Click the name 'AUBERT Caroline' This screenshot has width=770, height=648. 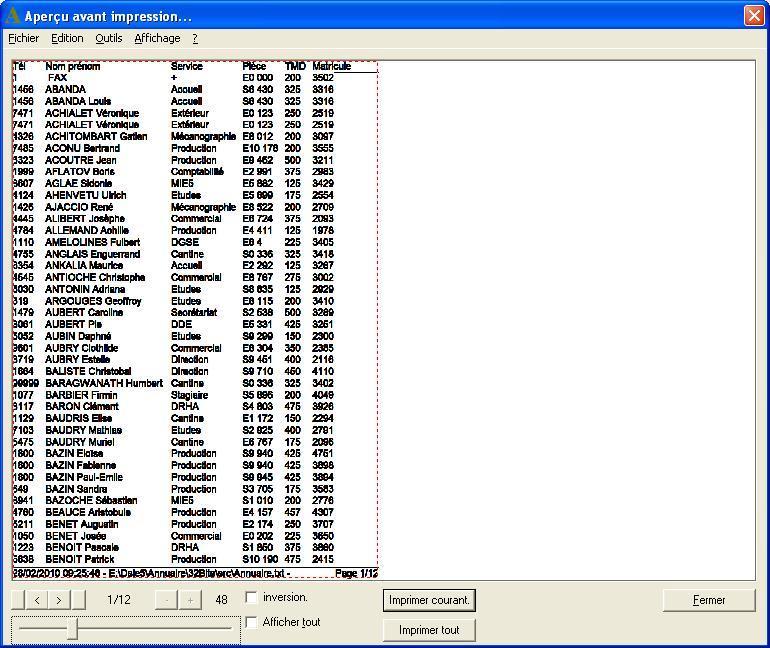84,312
